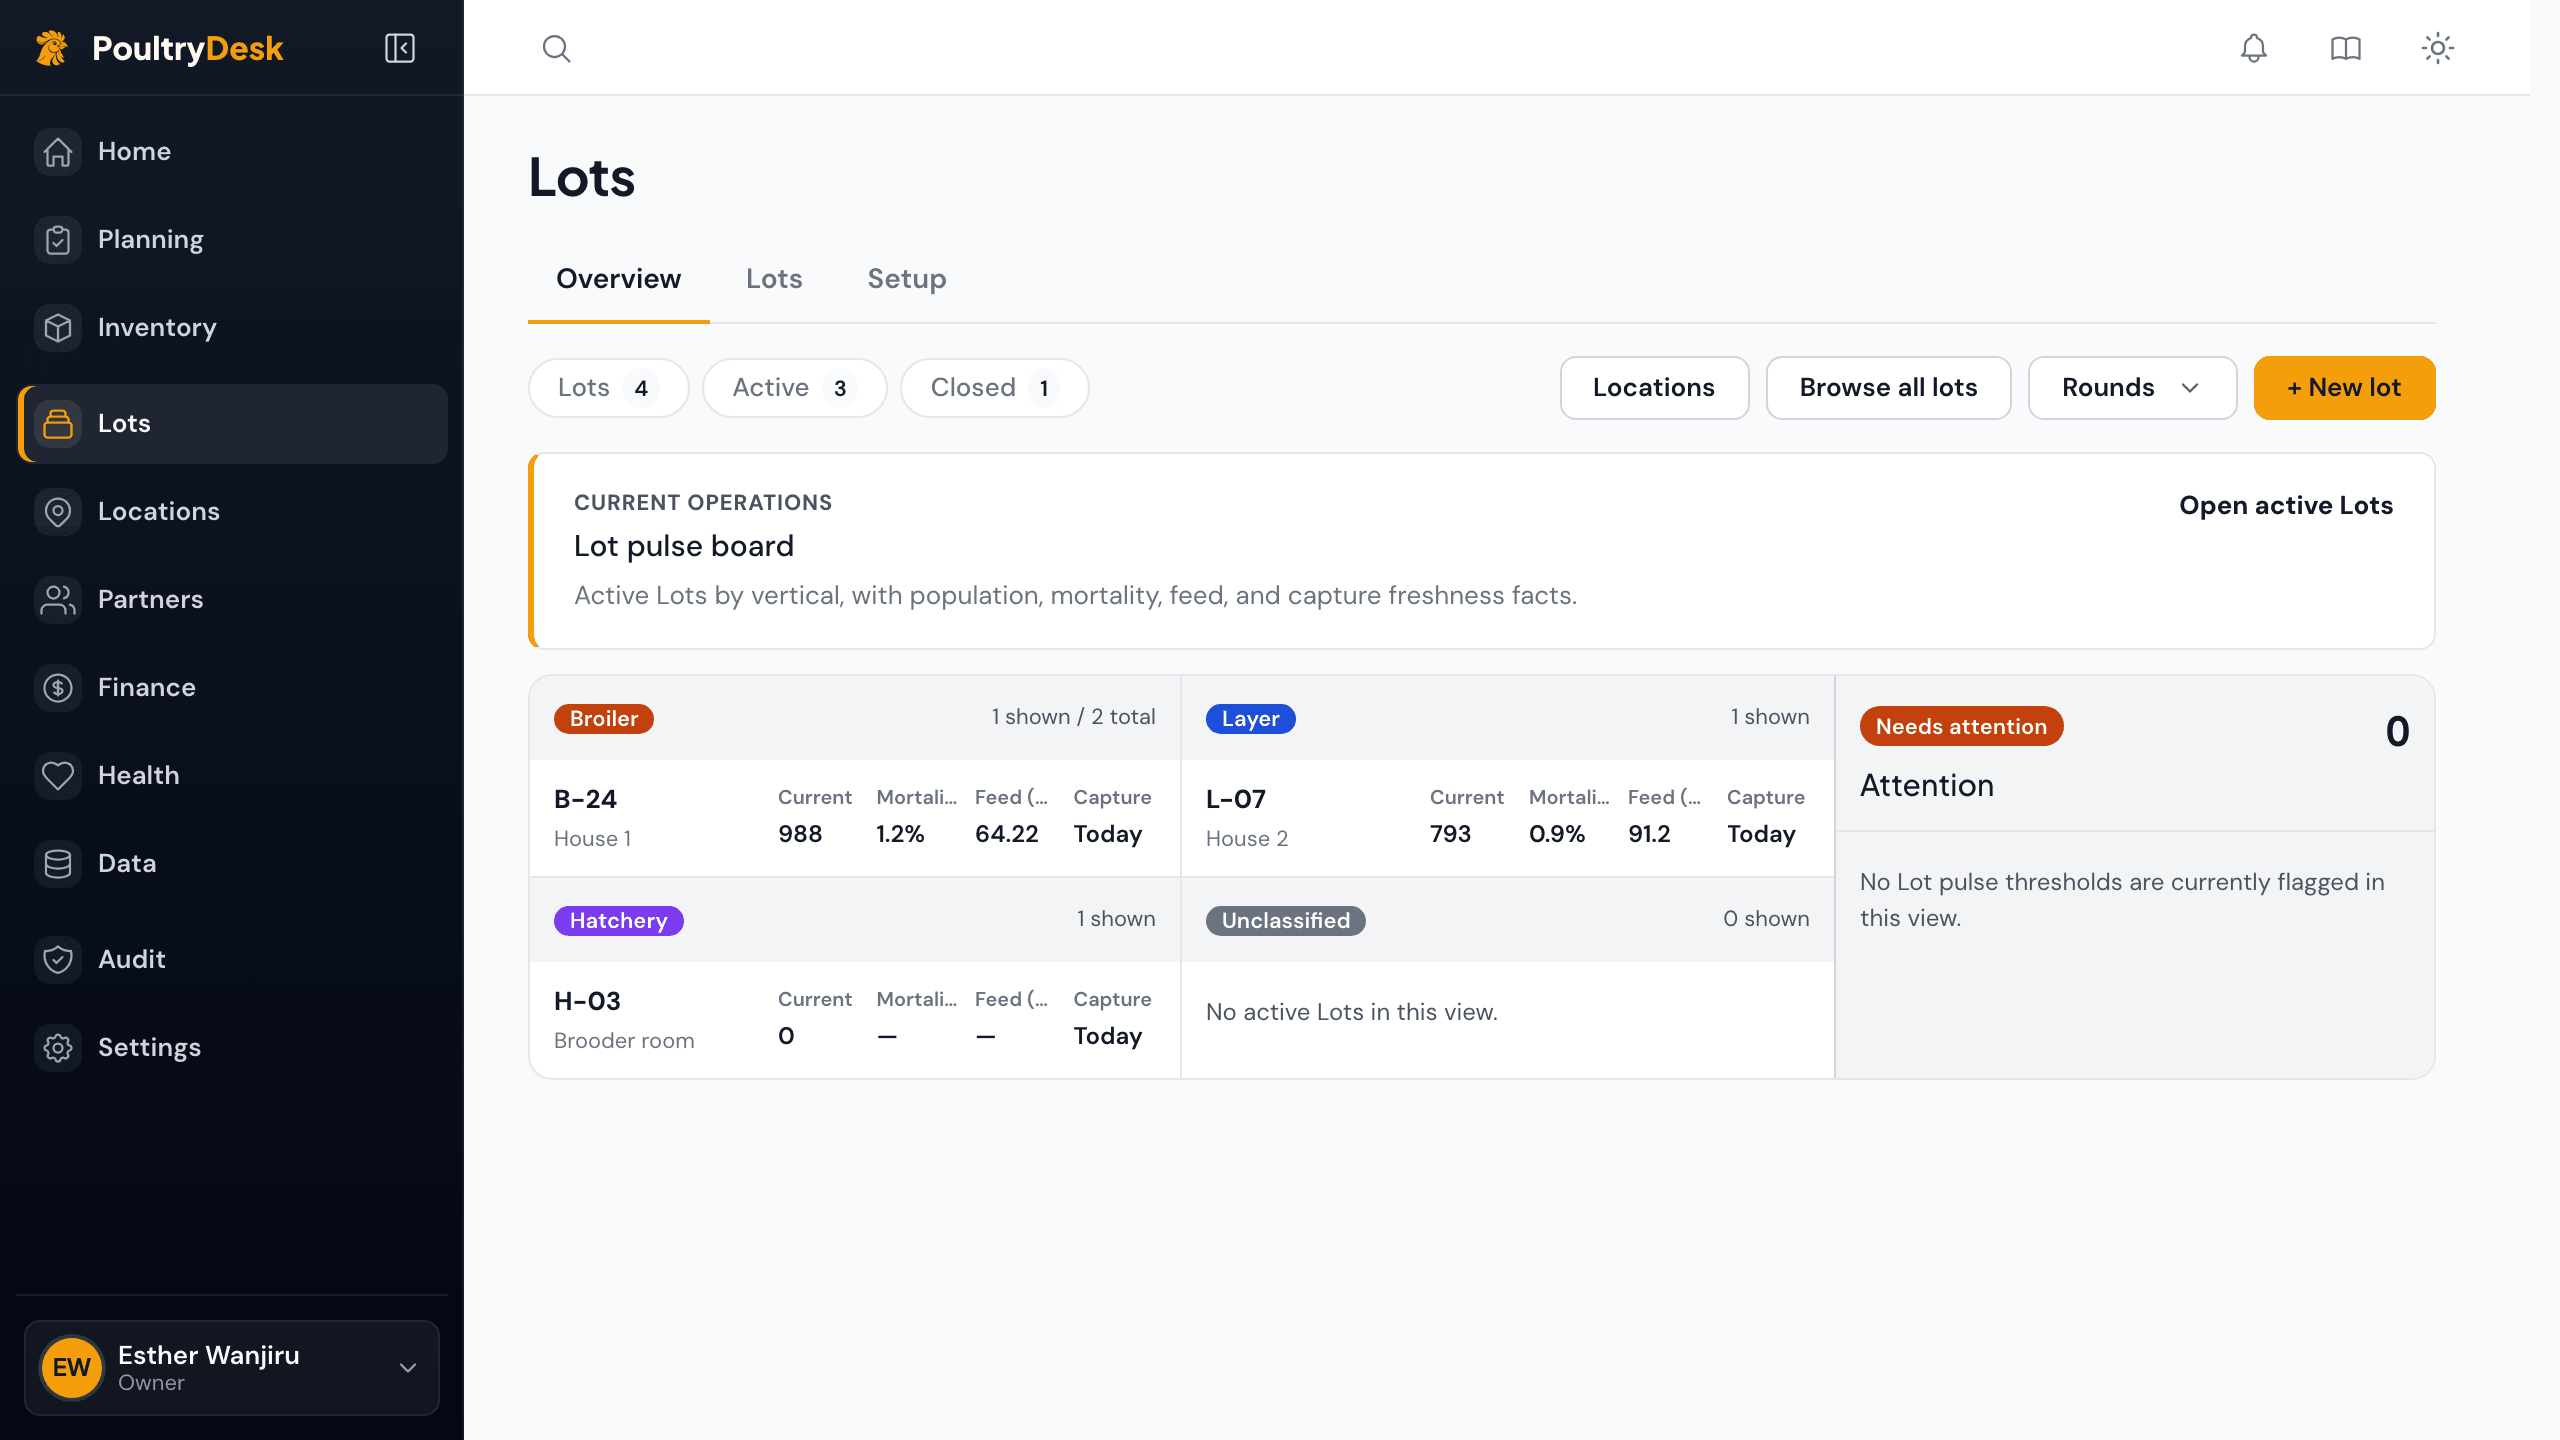The width and height of the screenshot is (2560, 1440).
Task: Click the '1 shown / 2 total' text
Action: tap(1073, 716)
